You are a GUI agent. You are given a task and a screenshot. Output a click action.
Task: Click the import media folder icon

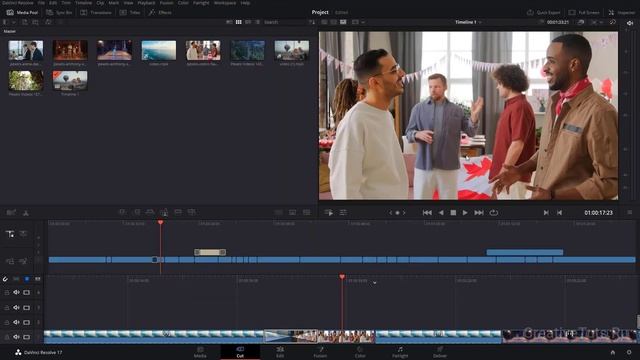click(36, 22)
